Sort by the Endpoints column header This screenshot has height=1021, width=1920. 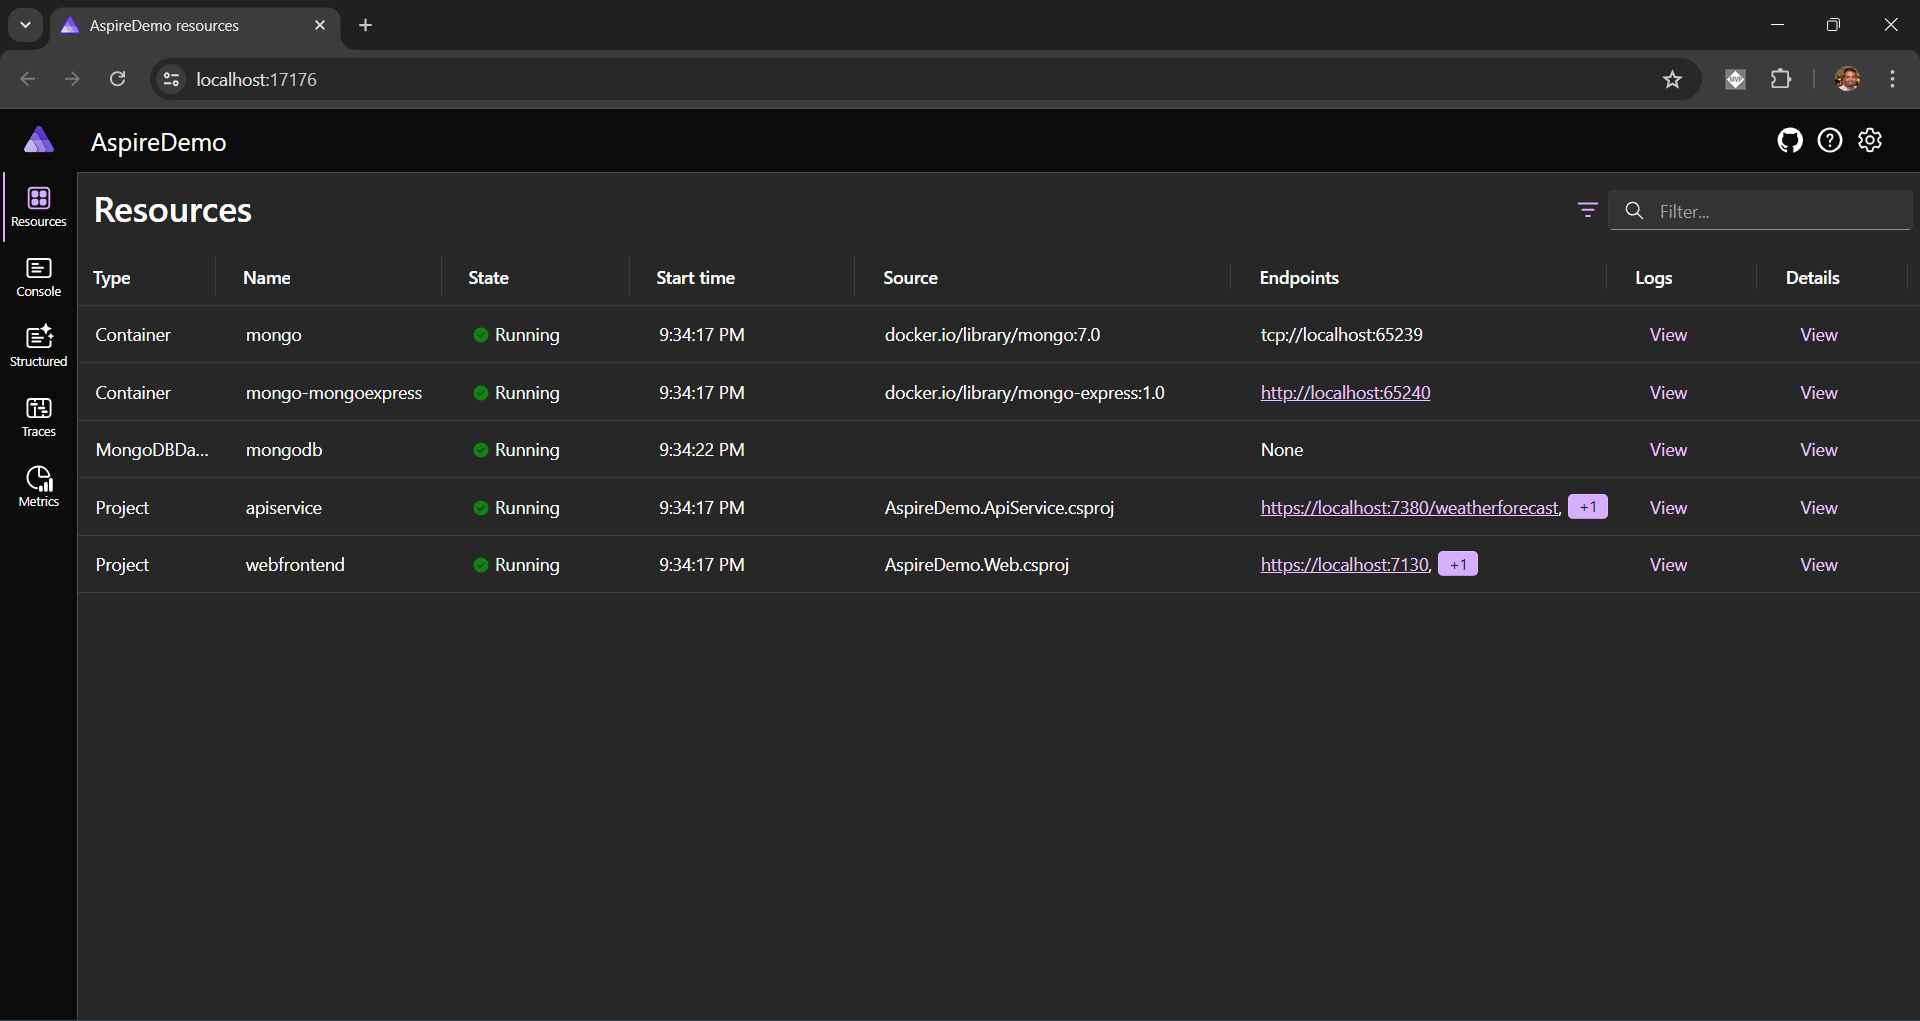1299,278
